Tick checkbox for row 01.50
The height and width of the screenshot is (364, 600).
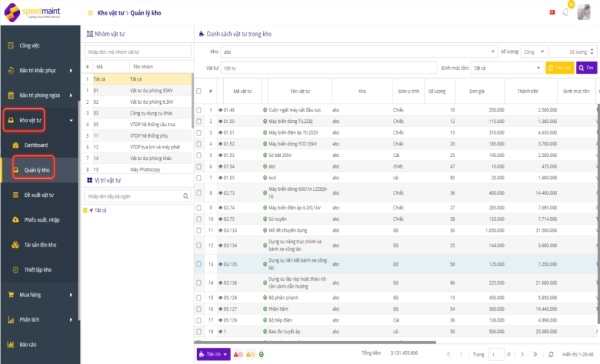199,121
